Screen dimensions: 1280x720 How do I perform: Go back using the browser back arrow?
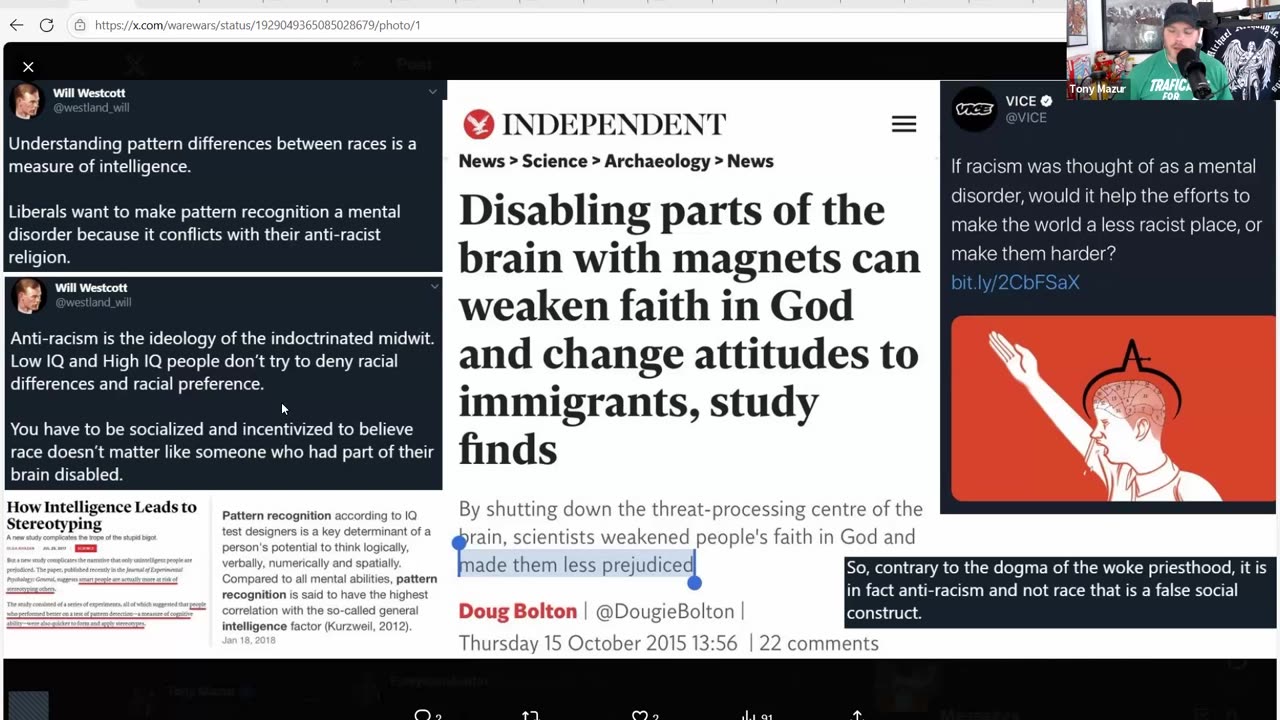[16, 25]
